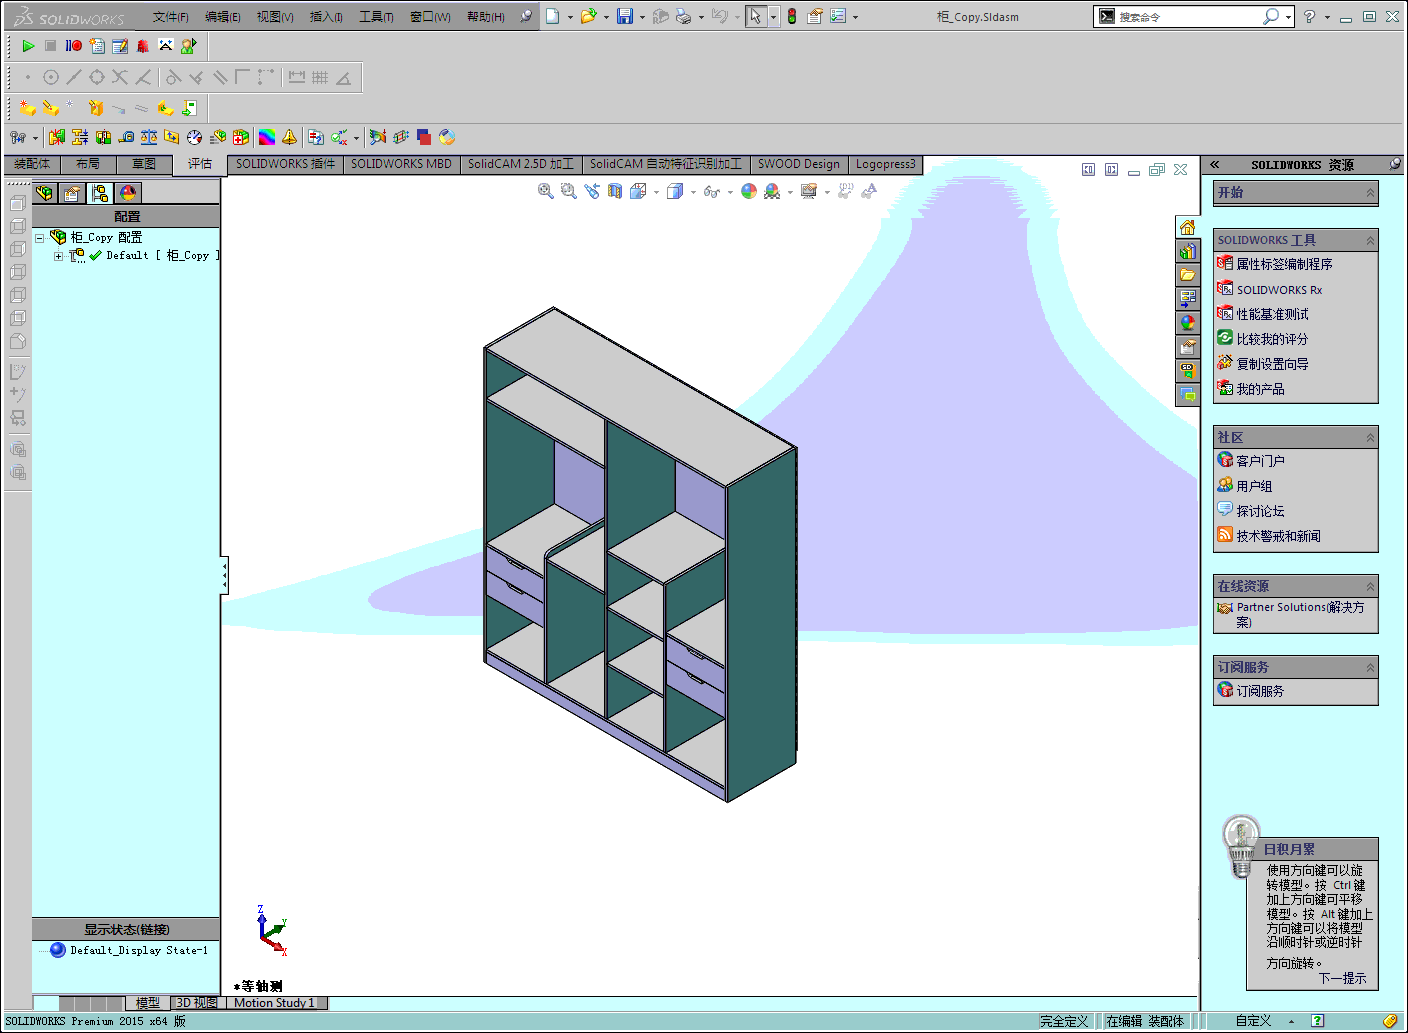Collapse the 柜_Copy 配置 tree node
This screenshot has width=1408, height=1033.
[x=40, y=238]
